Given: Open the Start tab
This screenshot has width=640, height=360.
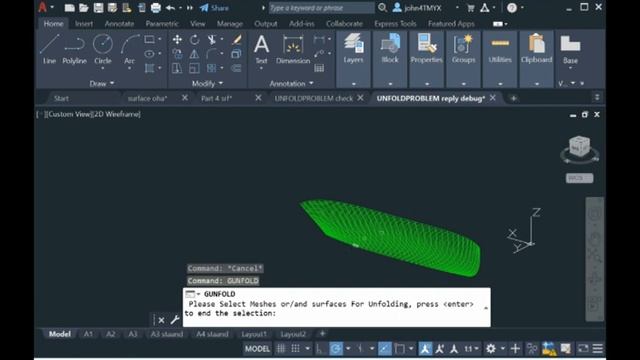Looking at the screenshot, I should (61, 98).
